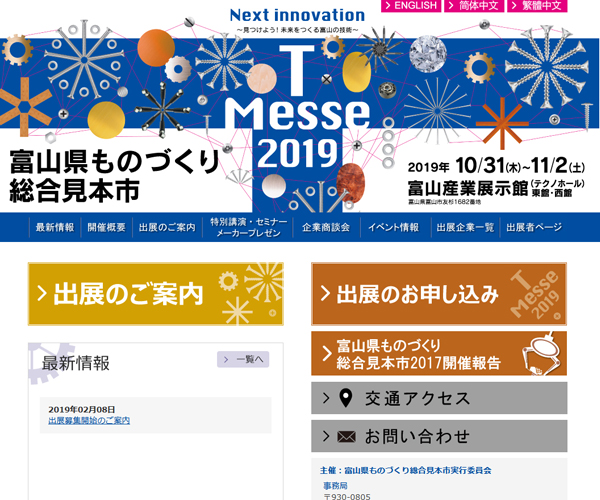Click the 一覧へ button

coord(243,359)
